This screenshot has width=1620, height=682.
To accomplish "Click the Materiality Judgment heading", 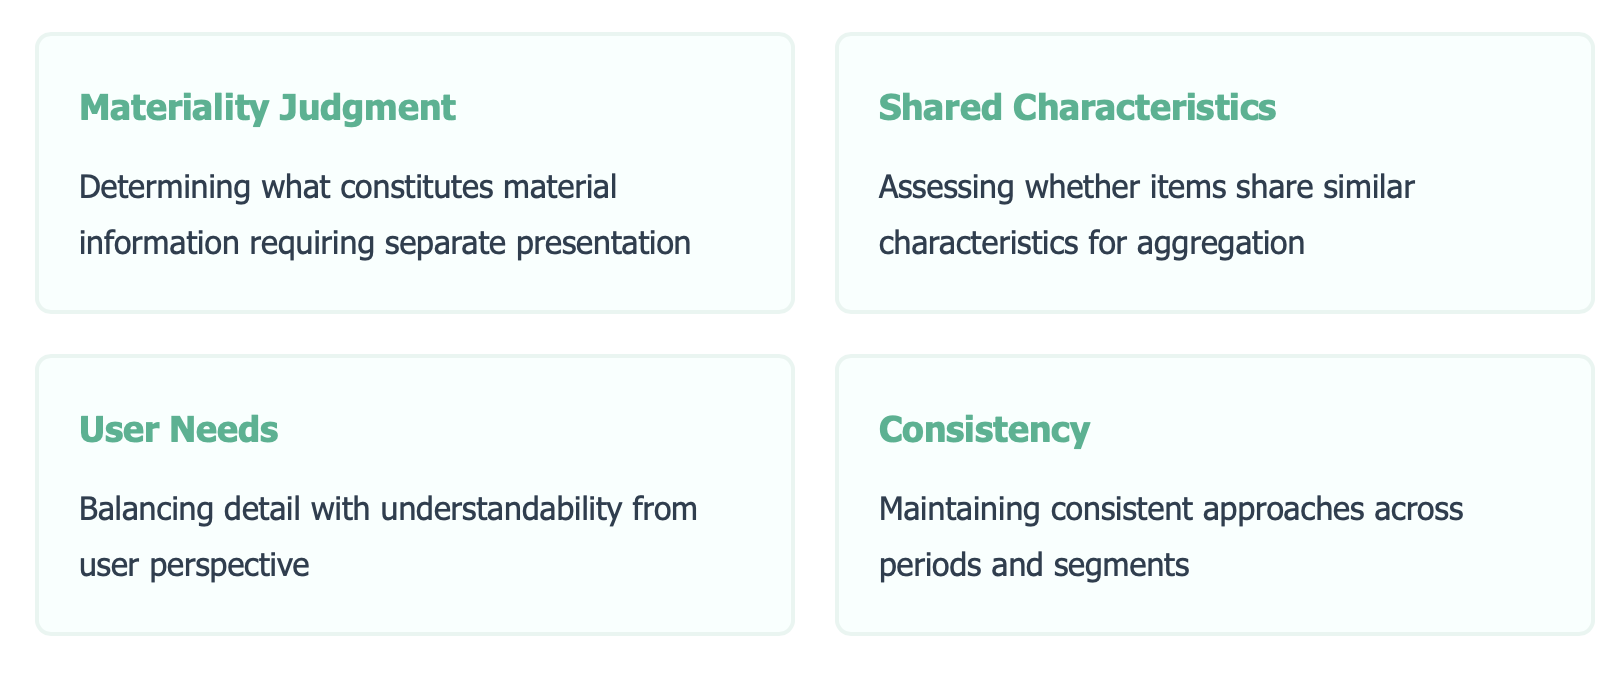I will (x=267, y=108).
